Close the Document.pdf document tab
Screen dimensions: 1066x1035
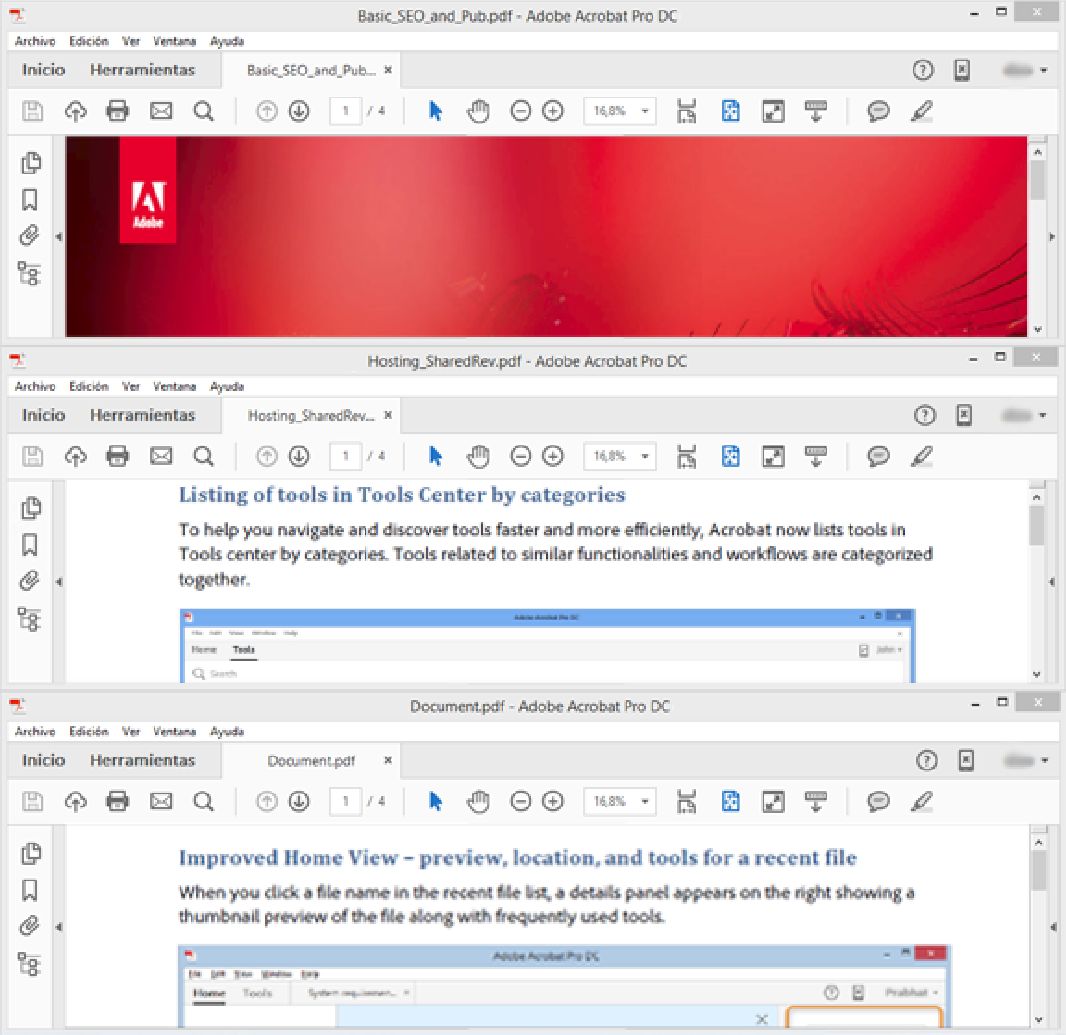click(388, 760)
